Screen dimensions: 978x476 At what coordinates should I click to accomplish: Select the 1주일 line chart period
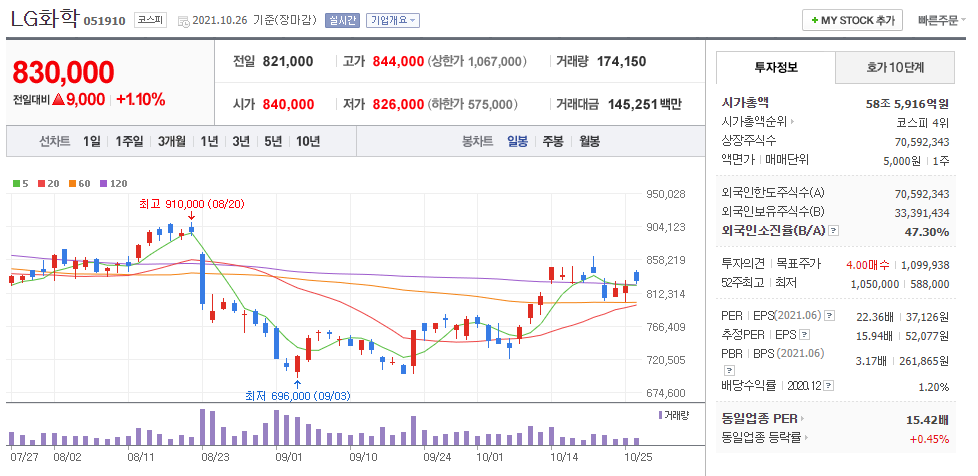[129, 142]
